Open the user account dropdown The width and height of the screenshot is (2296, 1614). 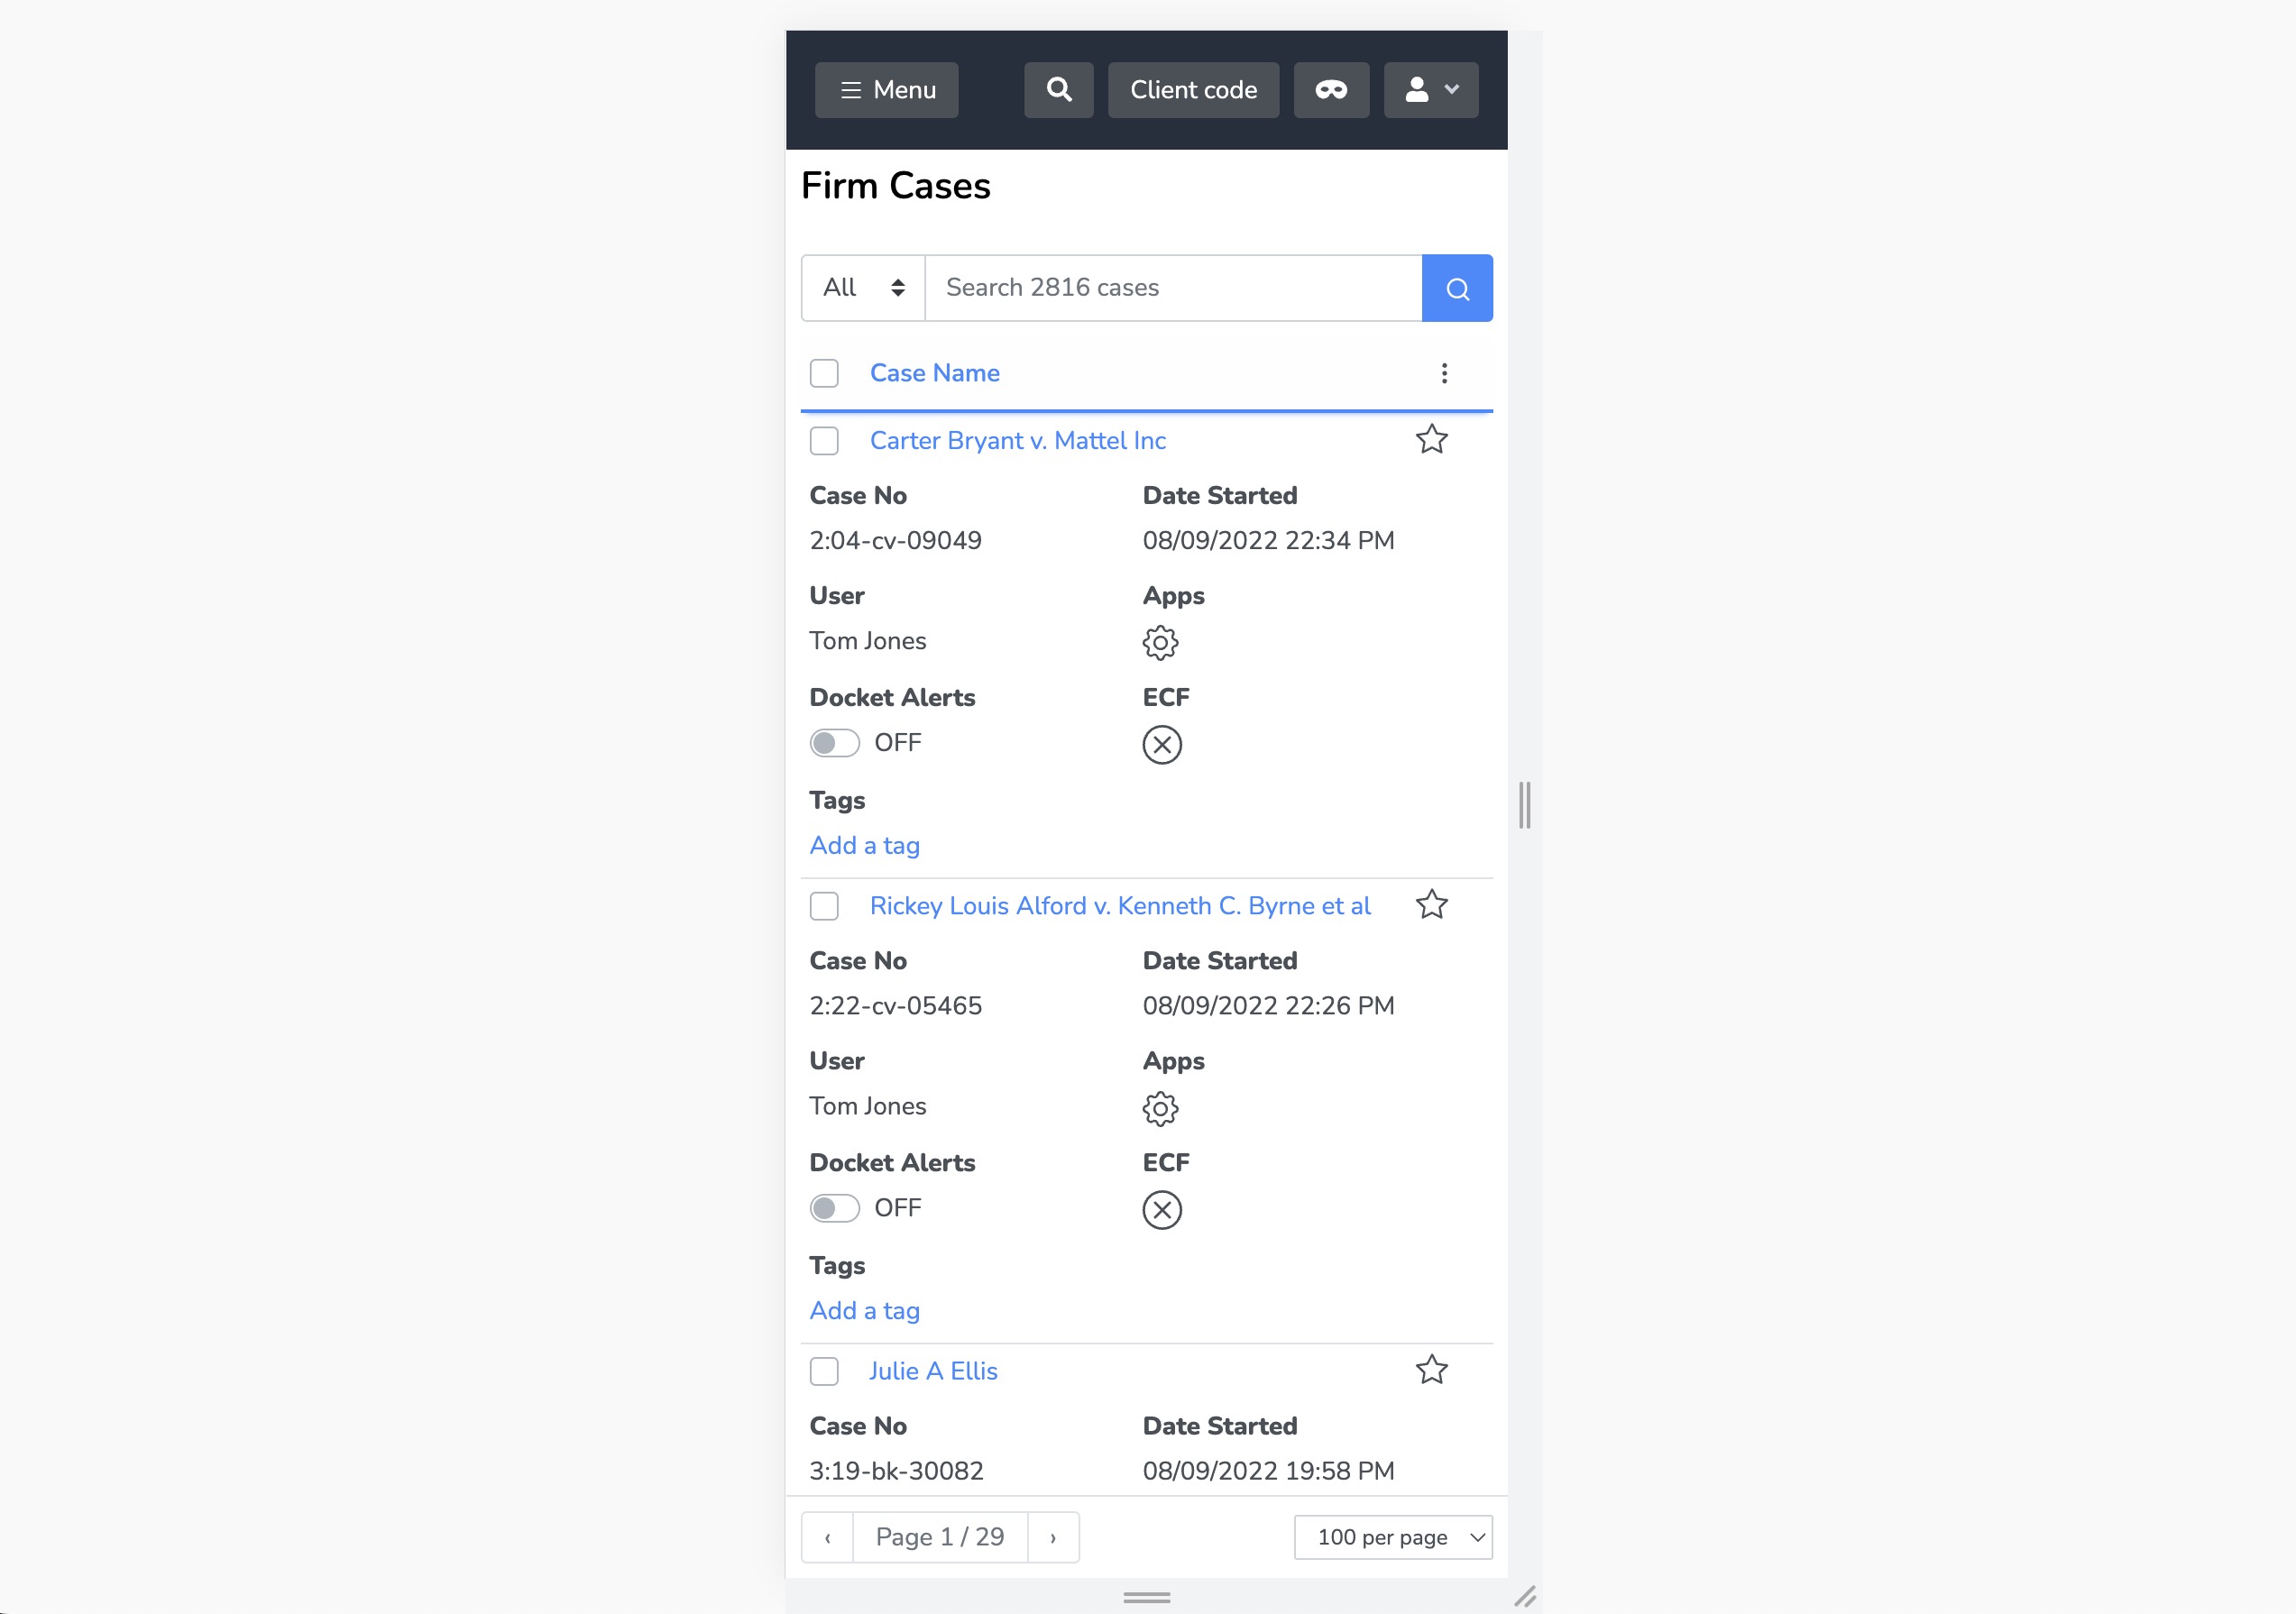tap(1430, 90)
